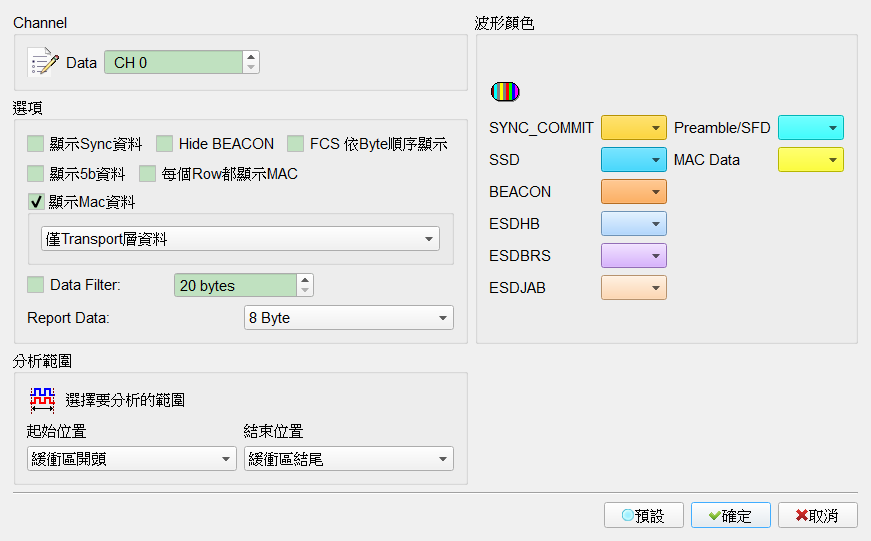Screen dimensions: 871x541
Task: Pick BEACON waveform color
Action: [634, 192]
